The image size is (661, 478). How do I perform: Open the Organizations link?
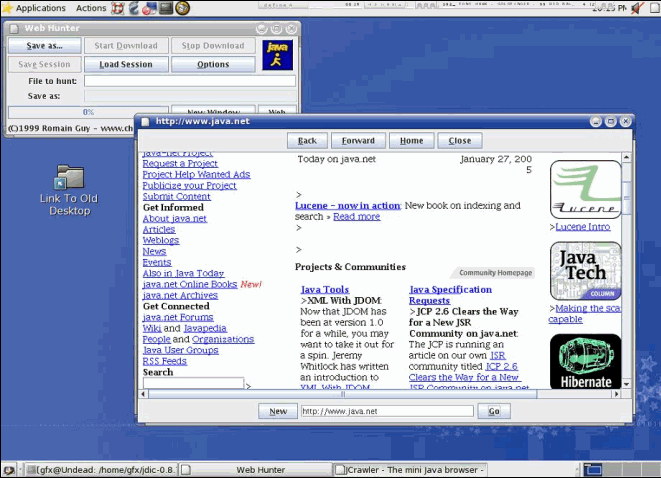pyautogui.click(x=223, y=339)
